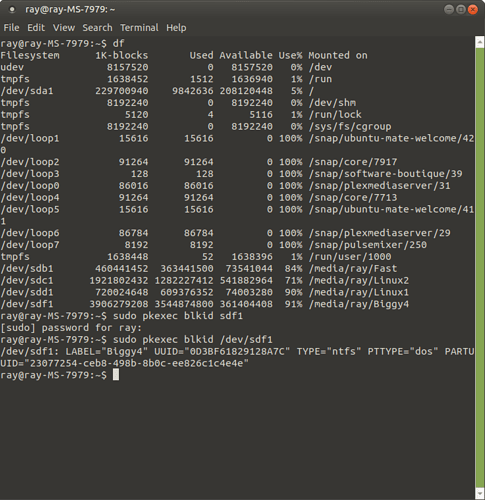Click the 'sudo pkexec blkid /dev/sdf1' command
The height and width of the screenshot is (500, 485).
pyautogui.click(x=193, y=340)
